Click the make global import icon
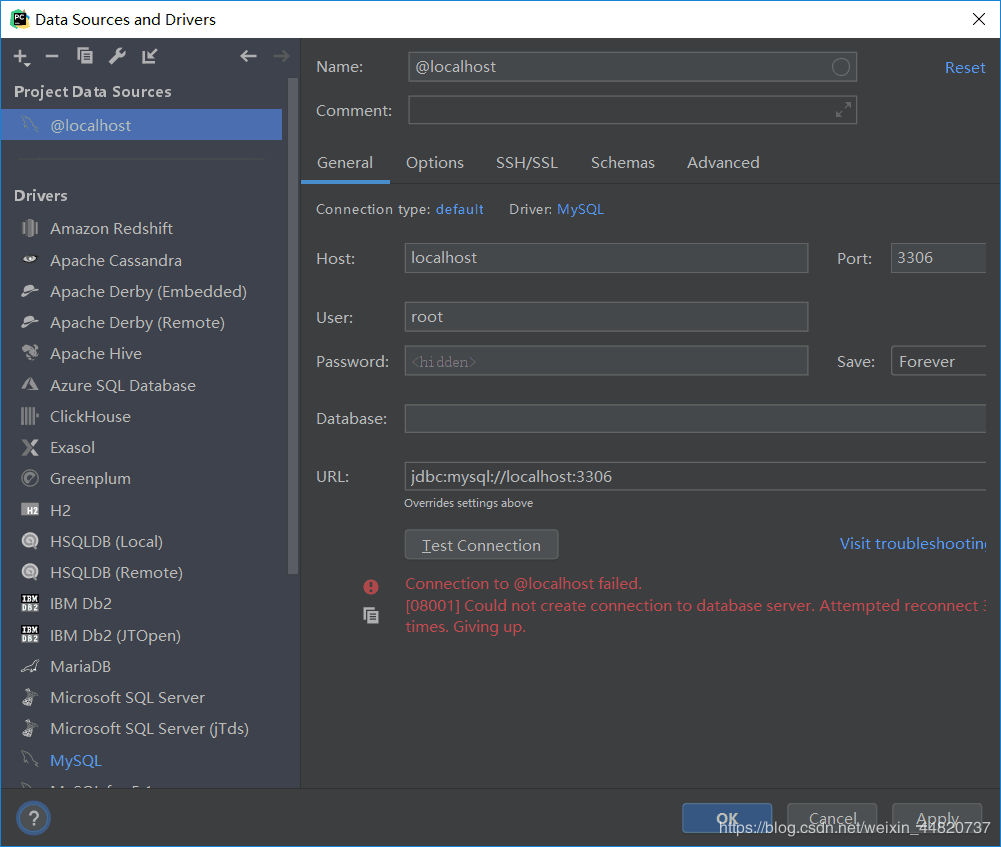The image size is (1001, 847). coord(149,56)
